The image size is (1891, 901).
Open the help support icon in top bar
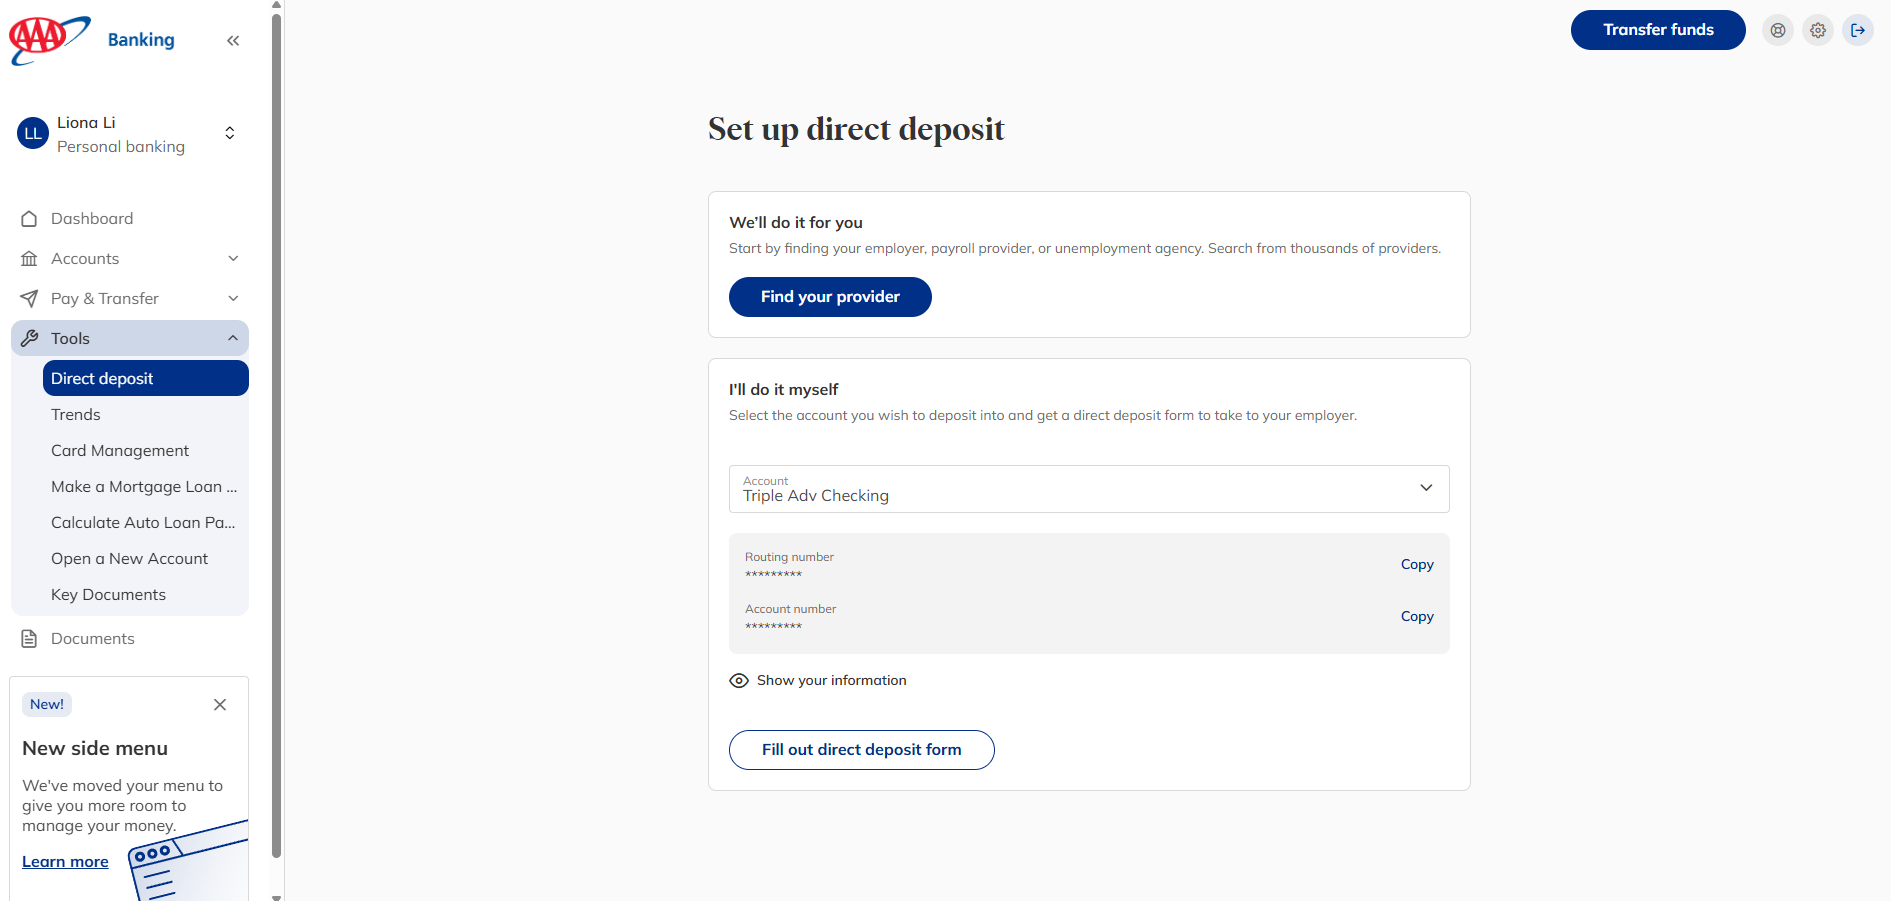tap(1778, 30)
